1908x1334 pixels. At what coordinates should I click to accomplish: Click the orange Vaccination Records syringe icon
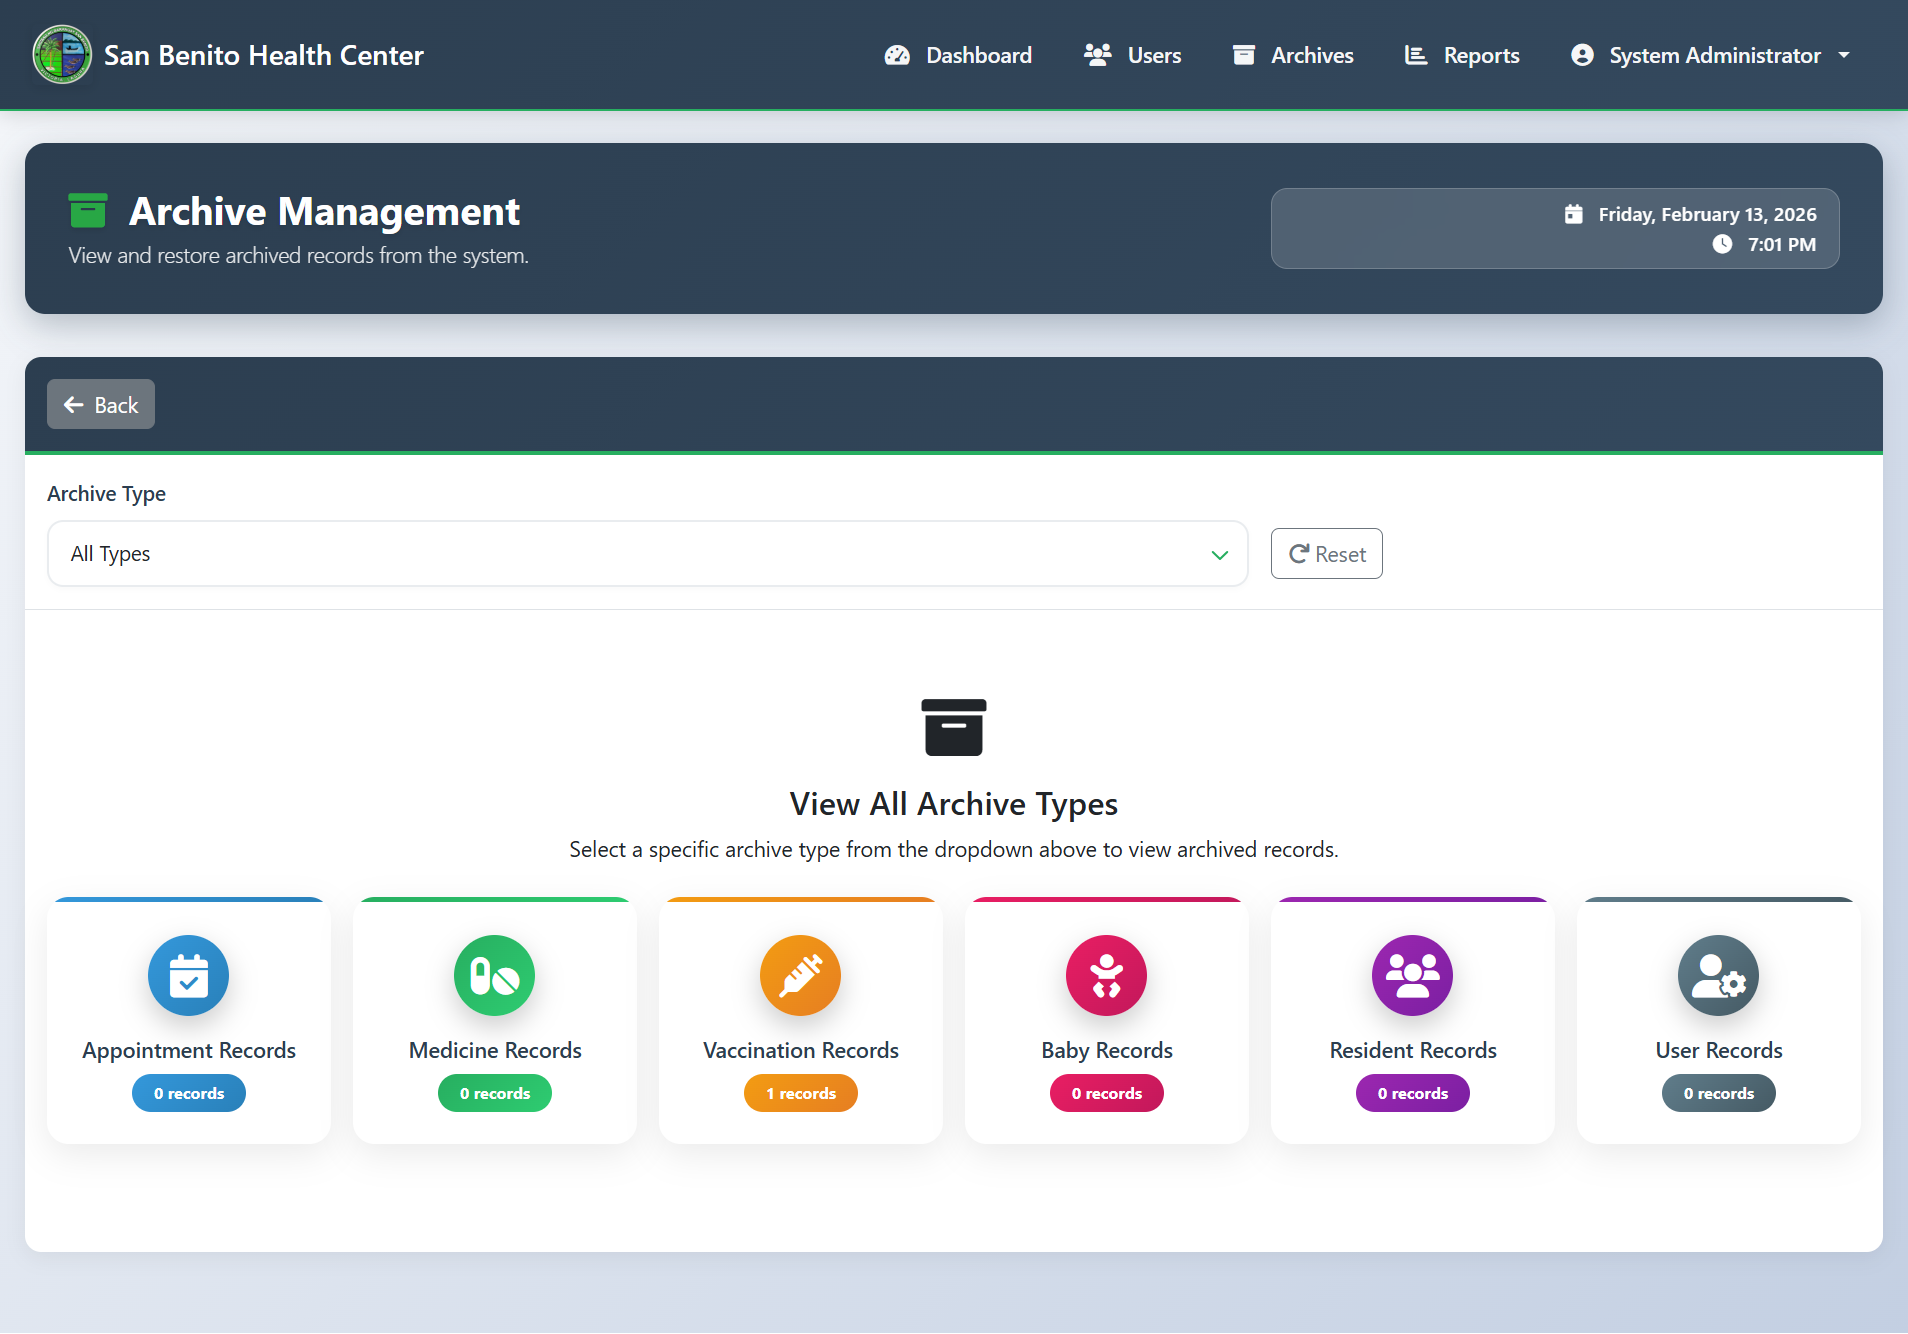(800, 975)
